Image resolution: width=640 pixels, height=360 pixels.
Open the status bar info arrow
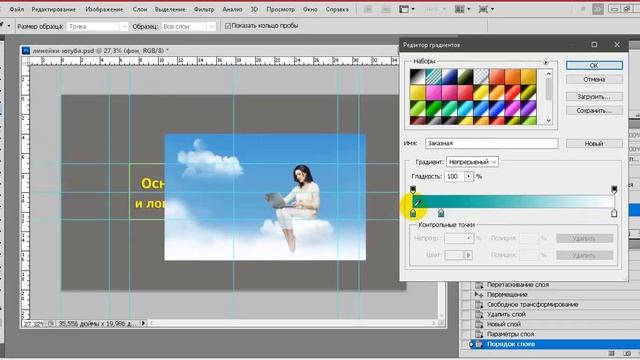pos(143,323)
